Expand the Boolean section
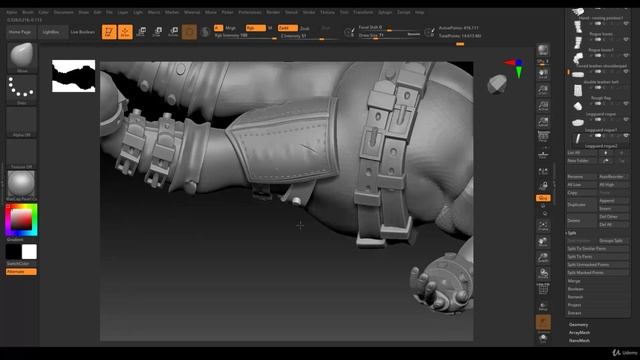The height and width of the screenshot is (360, 640). click(x=576, y=289)
